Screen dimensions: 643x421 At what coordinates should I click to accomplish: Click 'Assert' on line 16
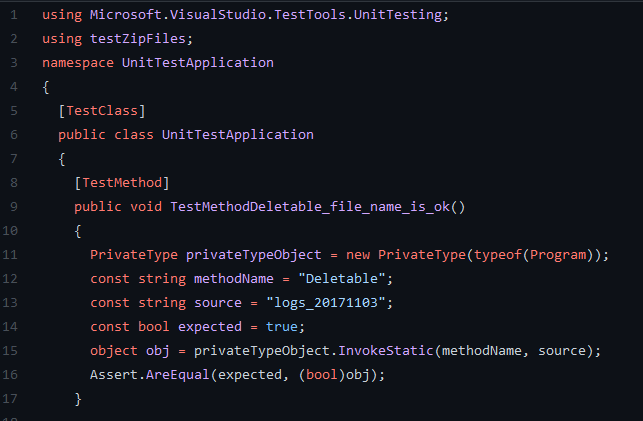pos(114,375)
